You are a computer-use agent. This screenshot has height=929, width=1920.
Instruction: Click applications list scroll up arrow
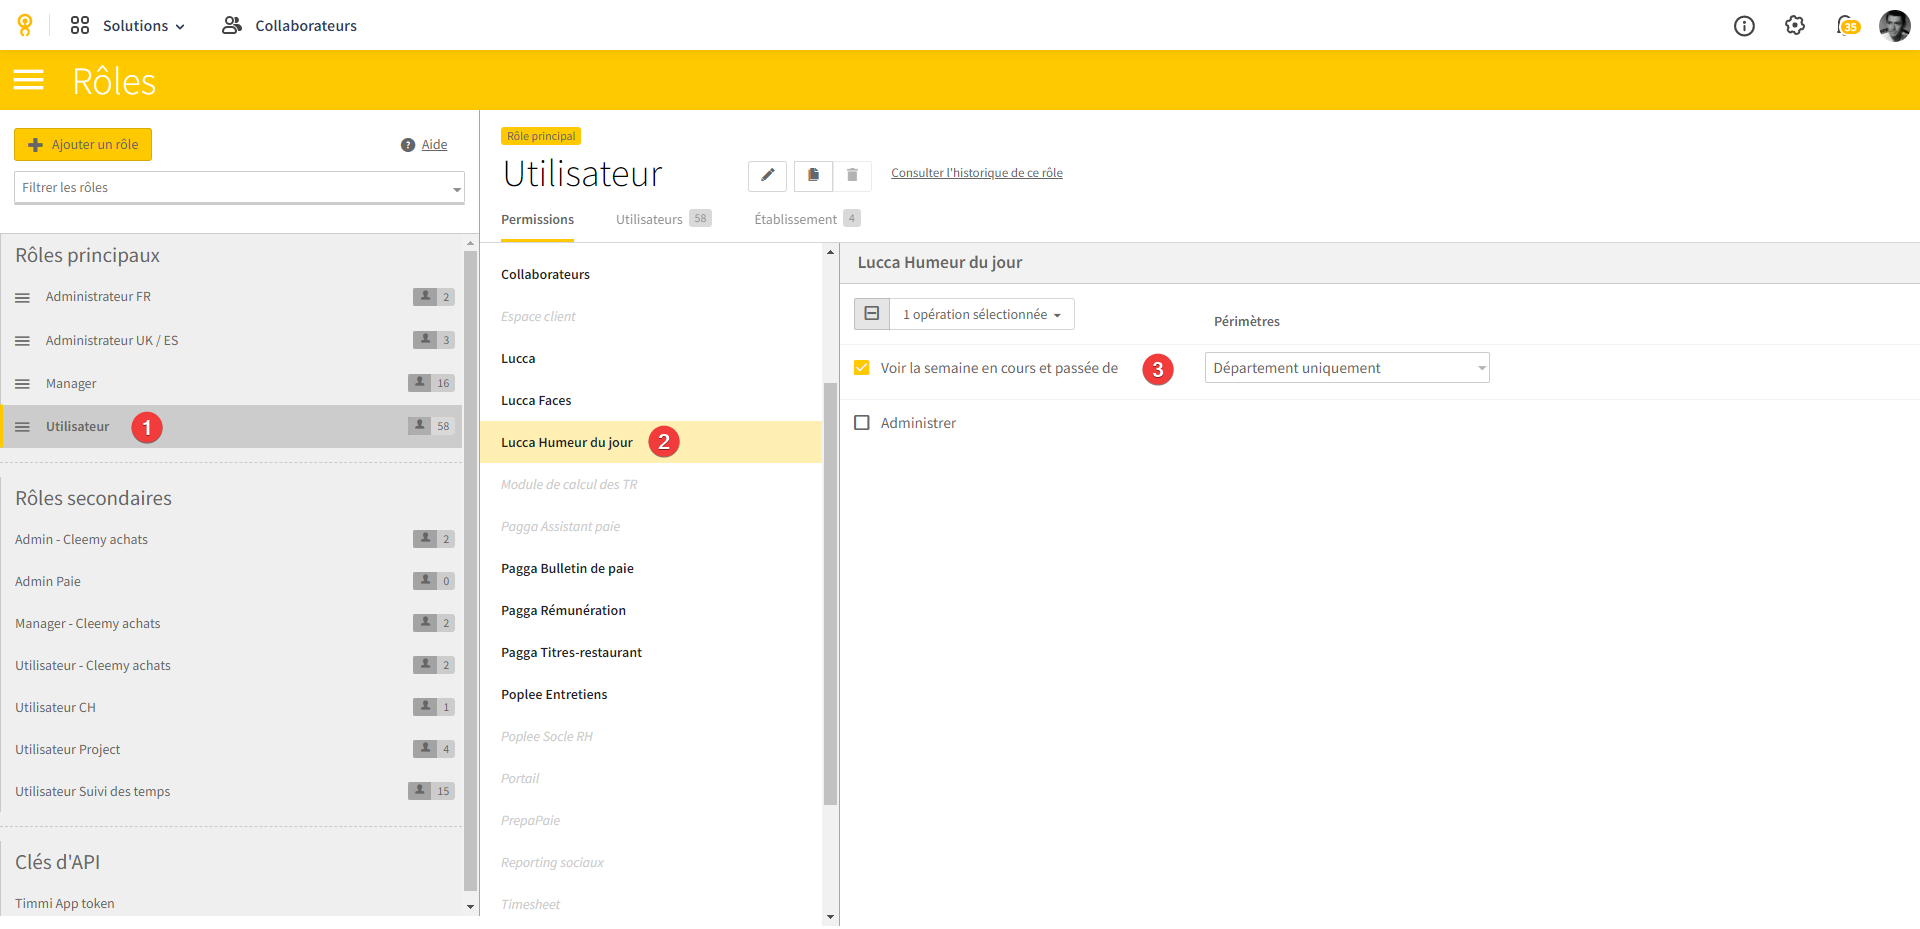[x=830, y=252]
